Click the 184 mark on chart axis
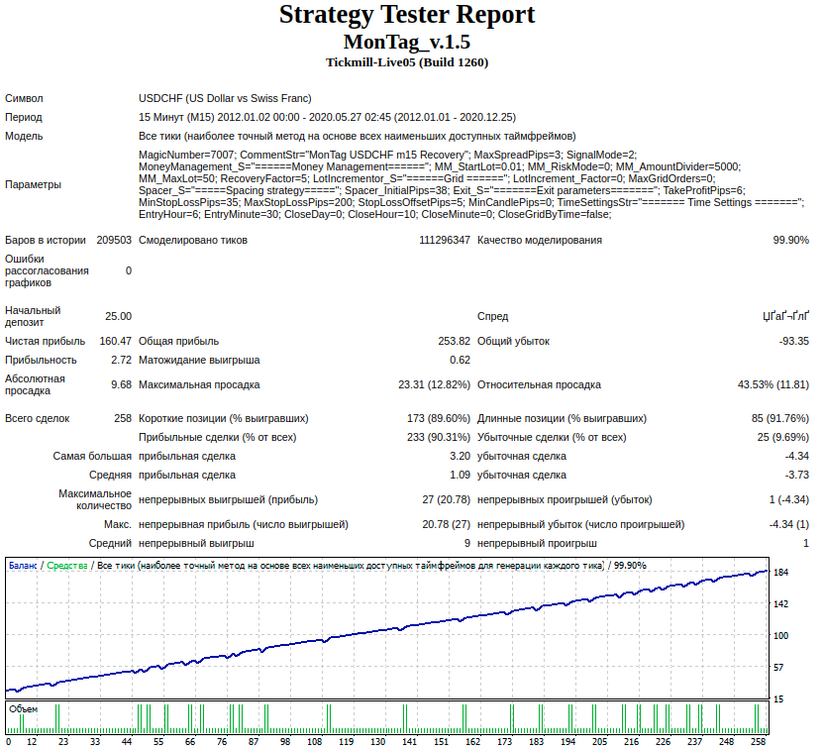The width and height of the screenshot is (824, 750). click(781, 572)
